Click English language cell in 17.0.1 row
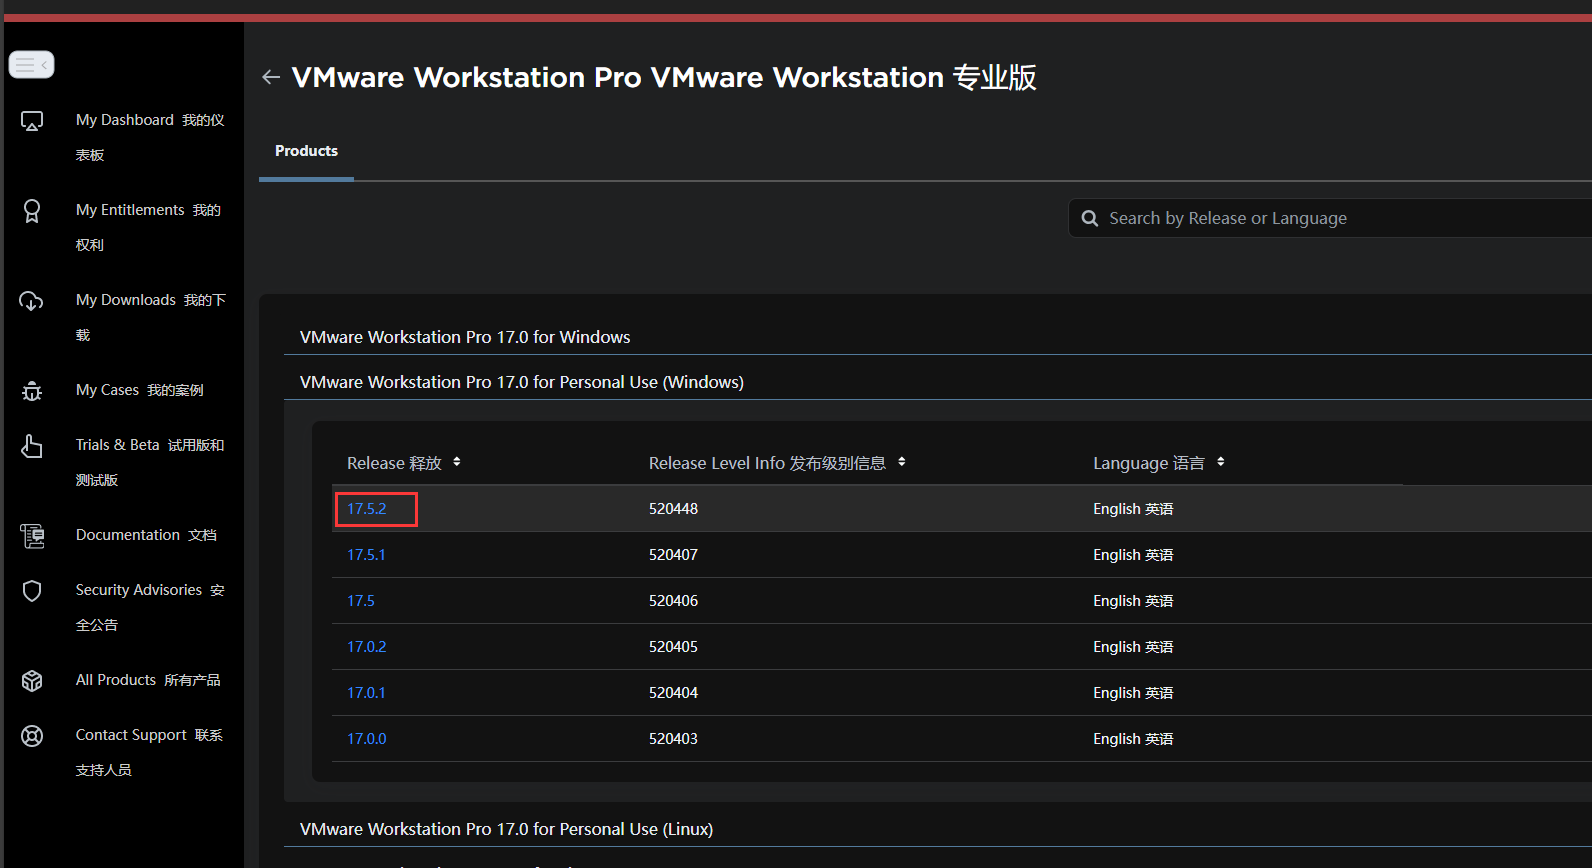 [x=1133, y=693]
